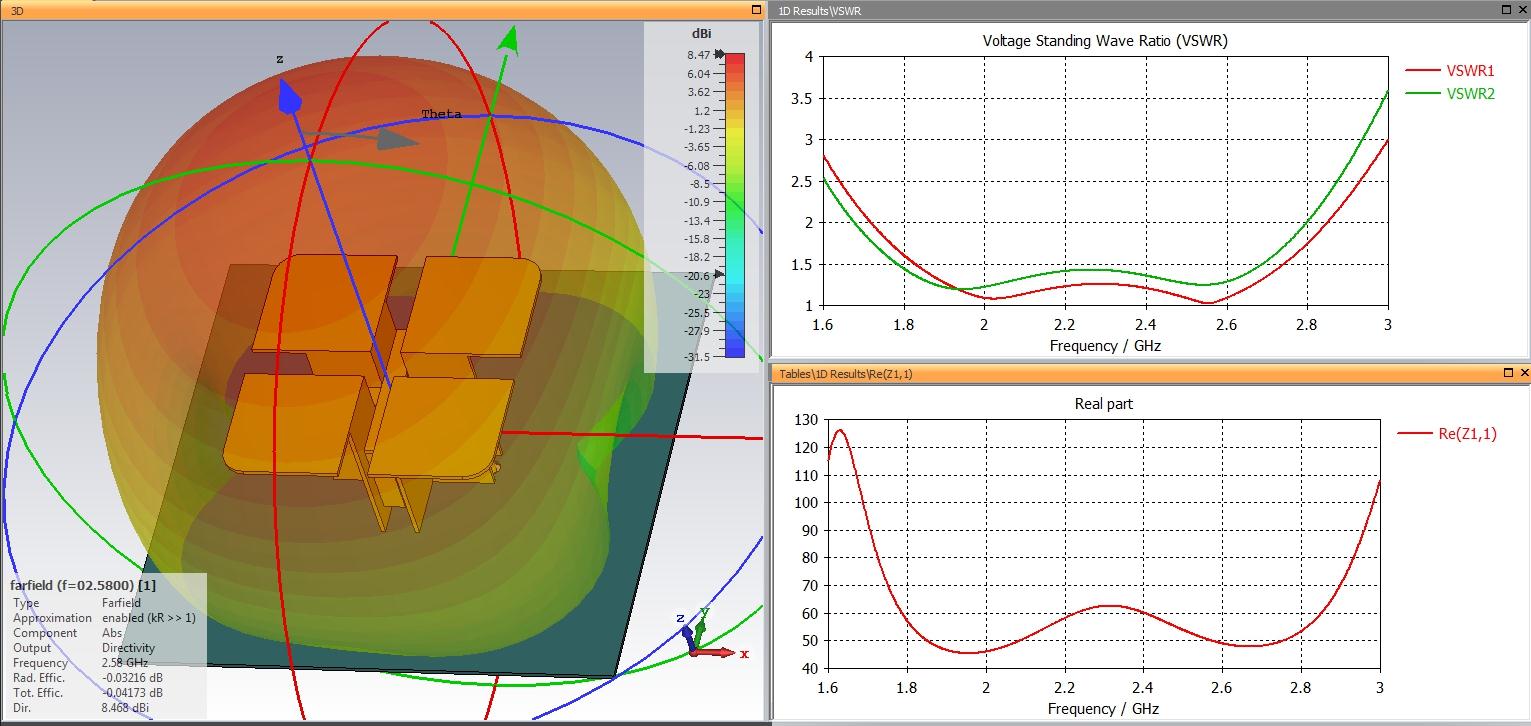Viewport: 1531px width, 726px height.
Task: Click the '-0.03216 dB' radiation efficiency value
Action: 132,678
